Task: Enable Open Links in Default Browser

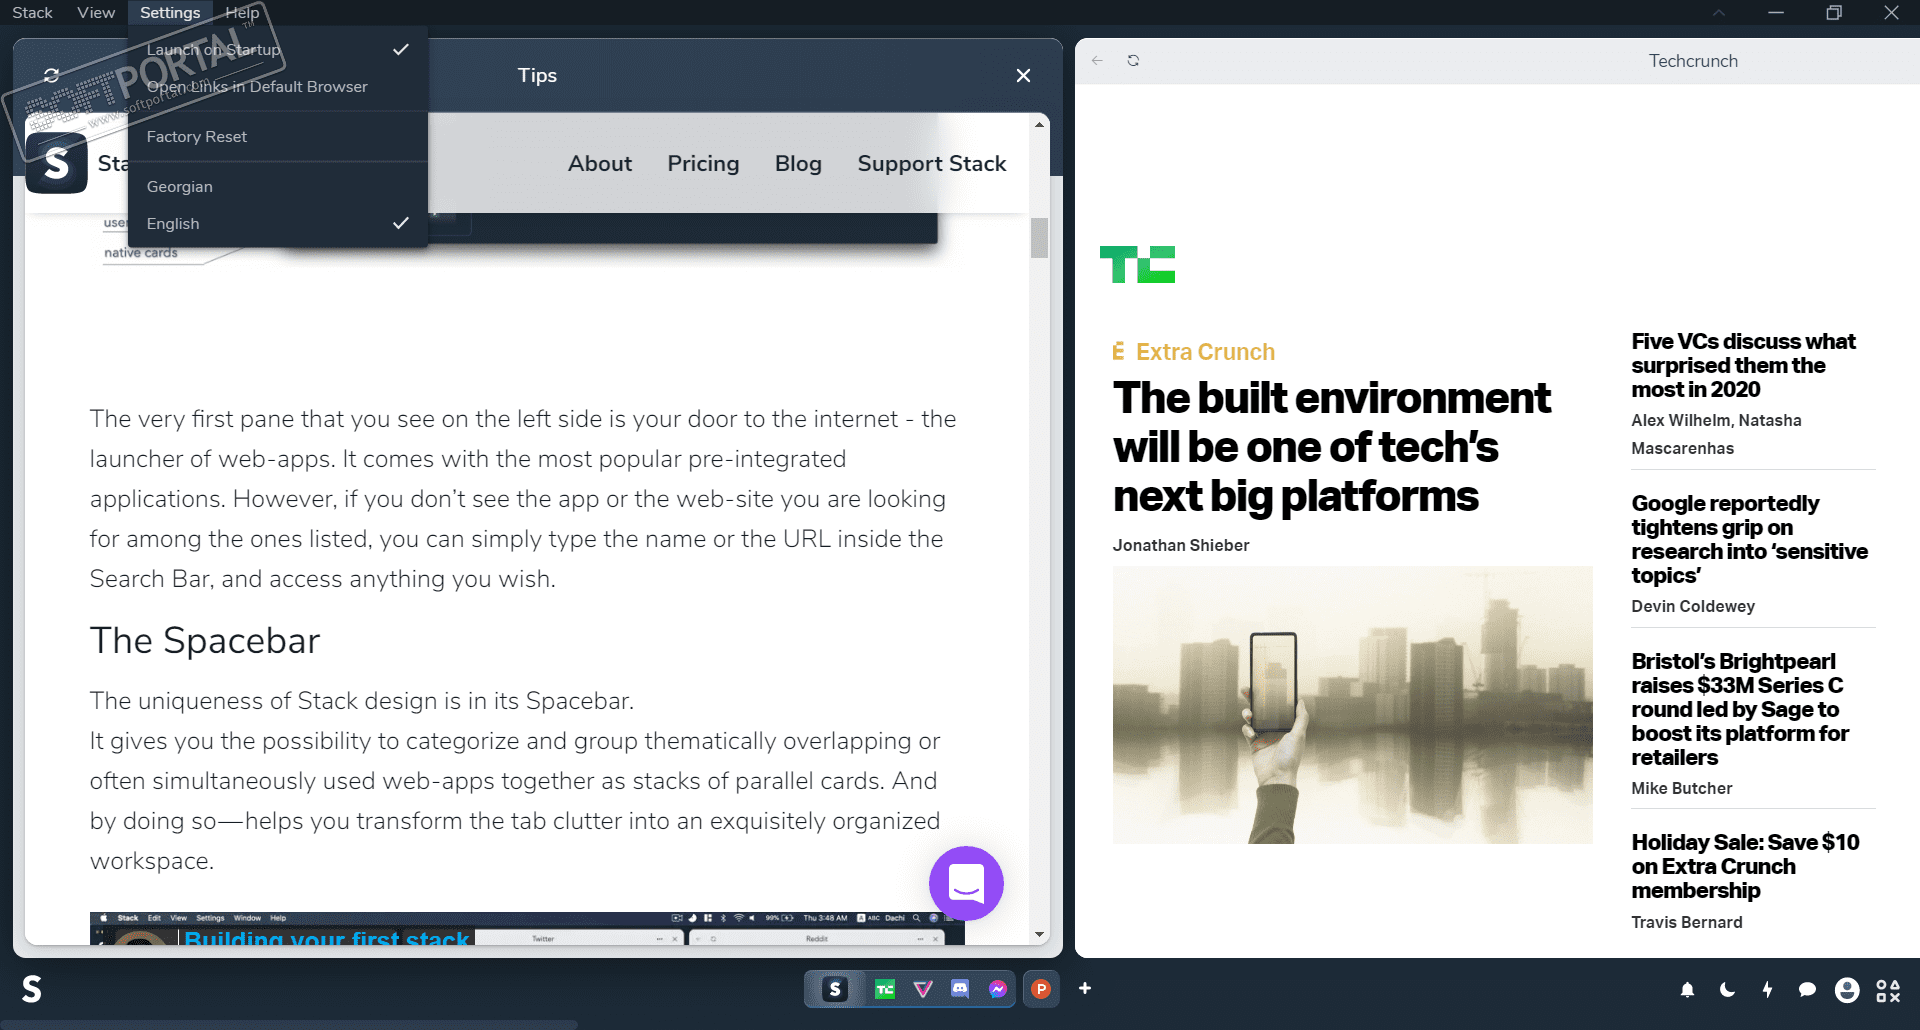Action: point(278,87)
